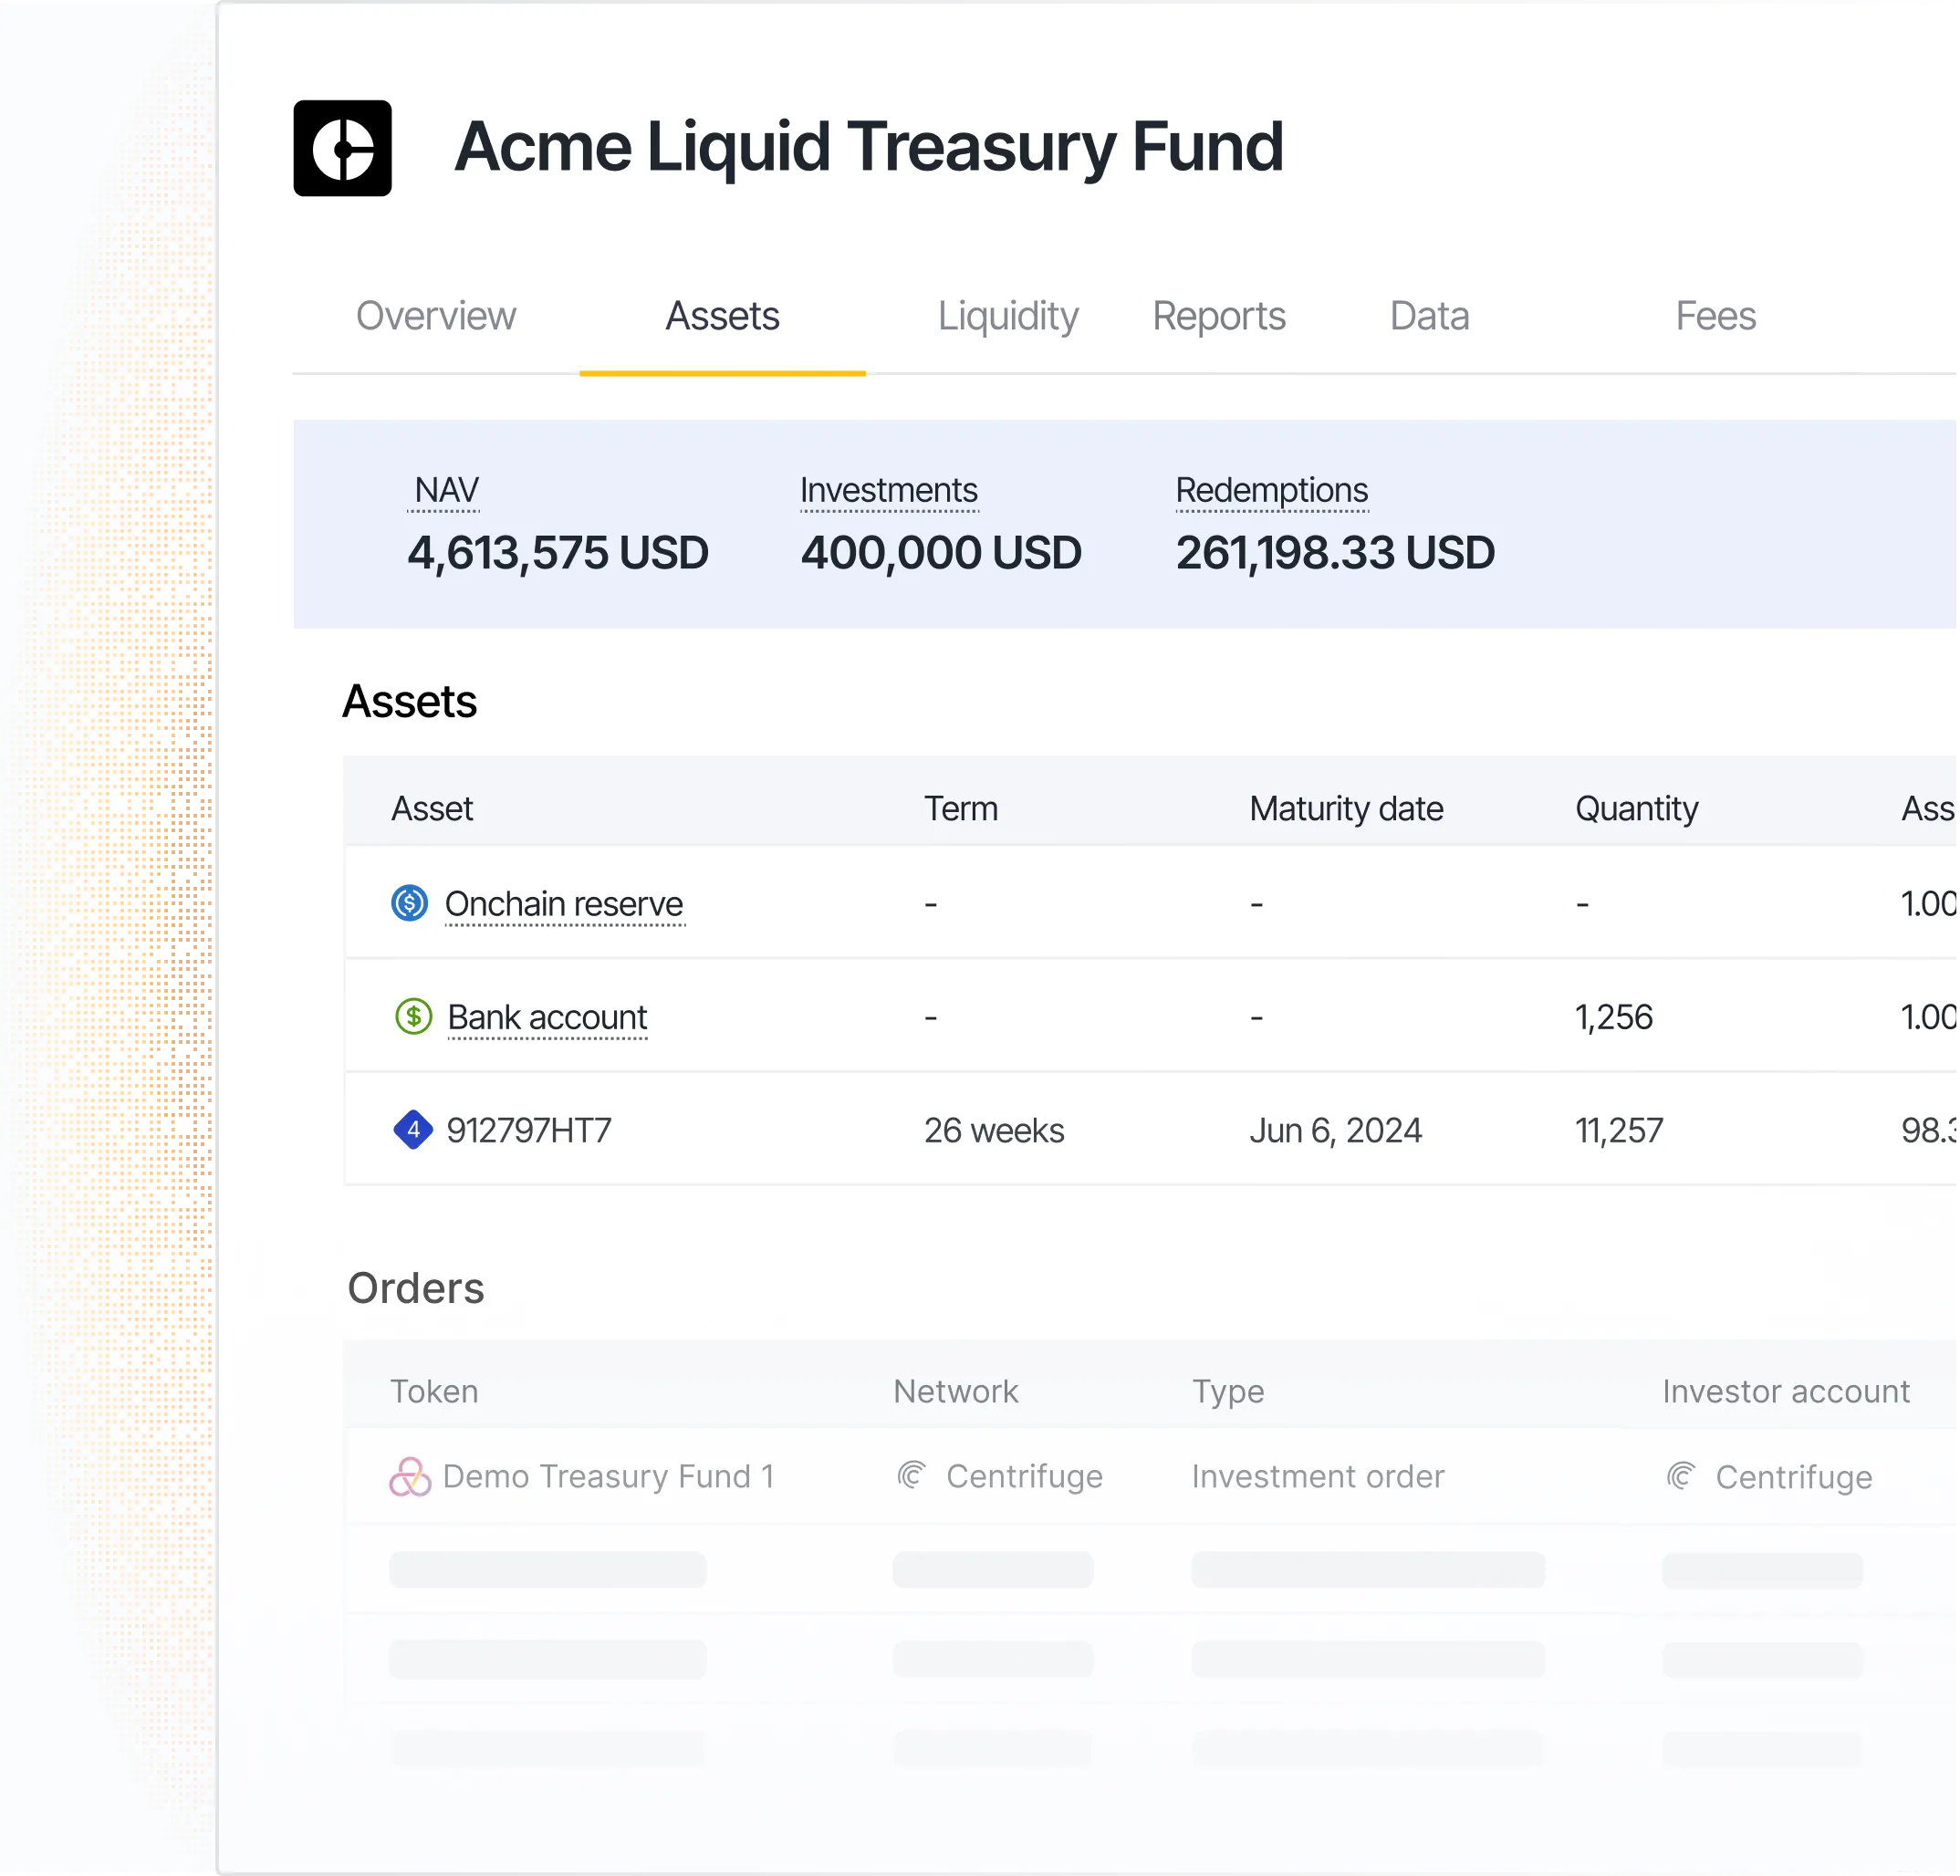Click the Demo Treasury Fund token icon
Image resolution: width=1960 pixels, height=1876 pixels.
click(410, 1477)
